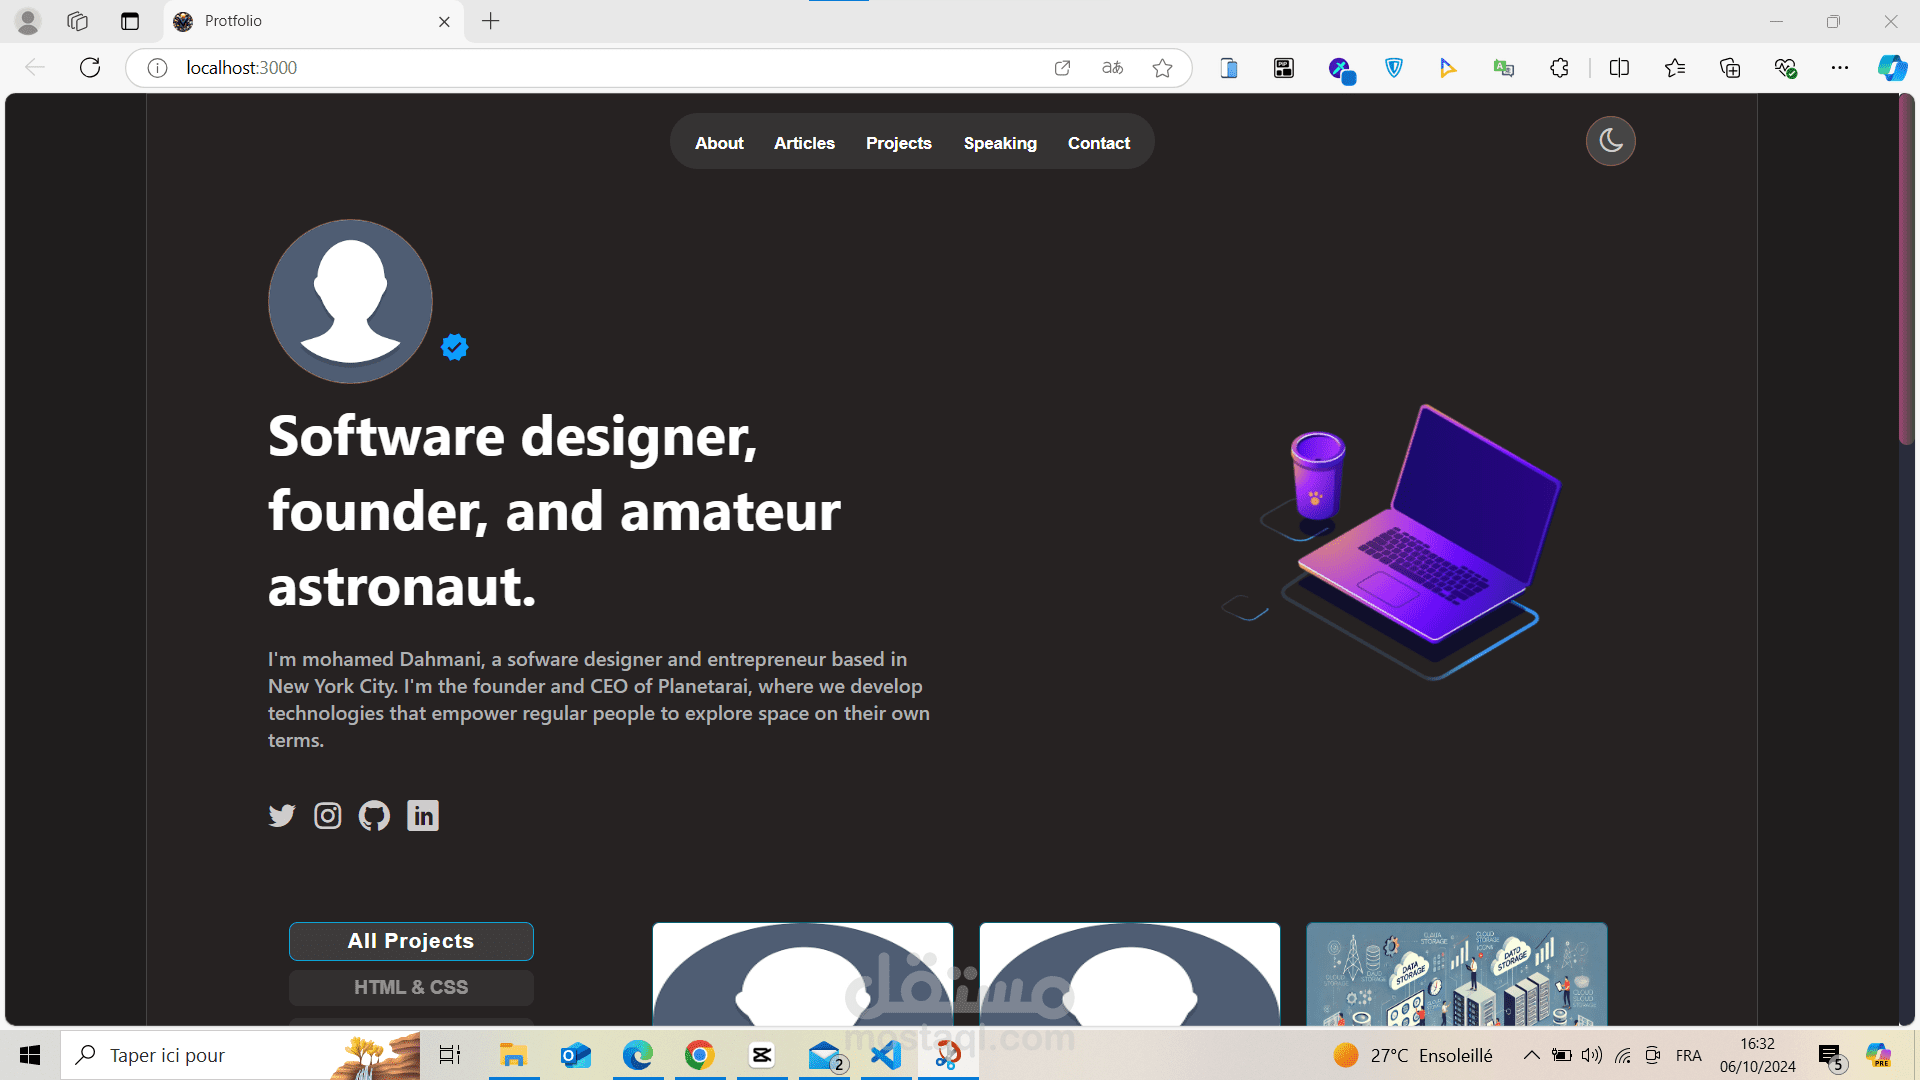This screenshot has width=1920, height=1080.
Task: Click the browser back arrow
Action: (x=35, y=68)
